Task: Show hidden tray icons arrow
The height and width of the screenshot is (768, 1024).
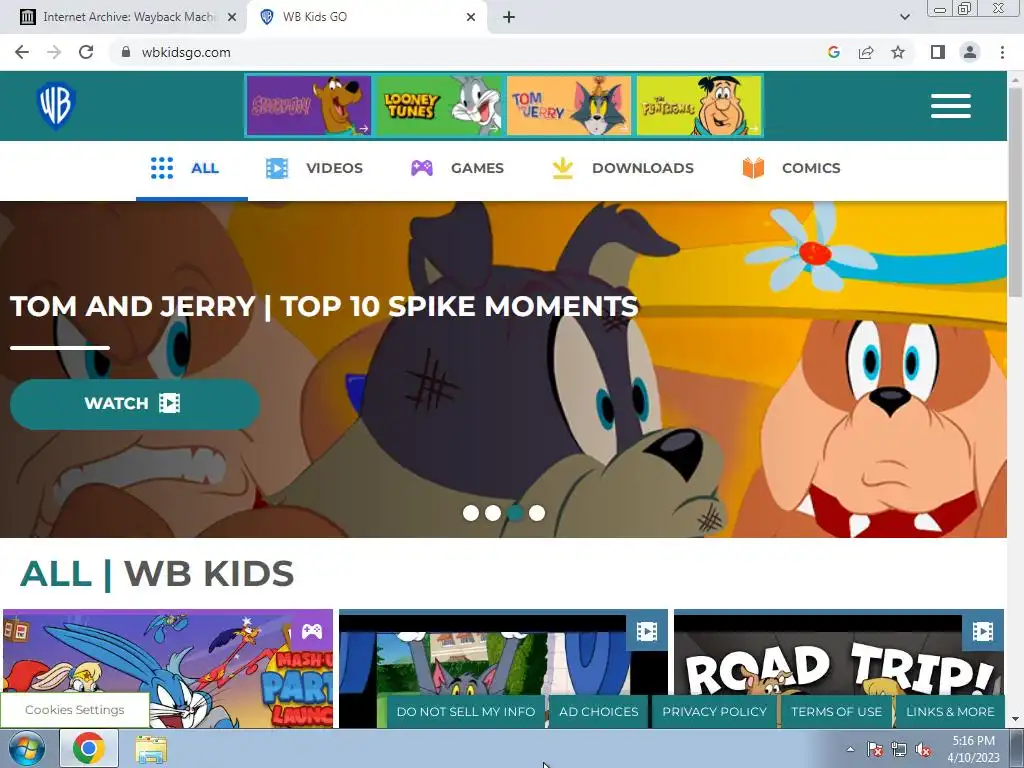Action: coord(850,749)
